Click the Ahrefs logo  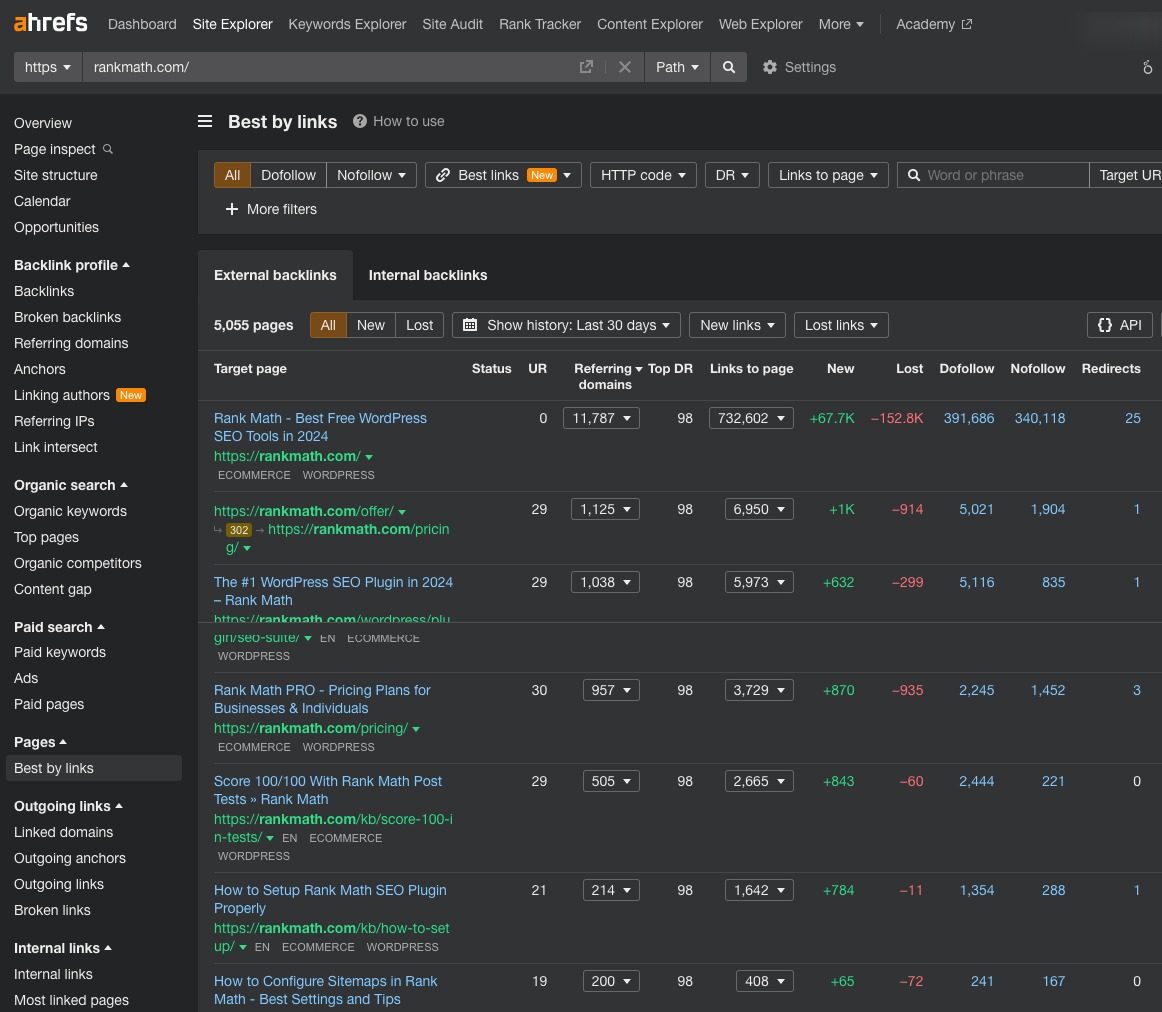click(50, 23)
